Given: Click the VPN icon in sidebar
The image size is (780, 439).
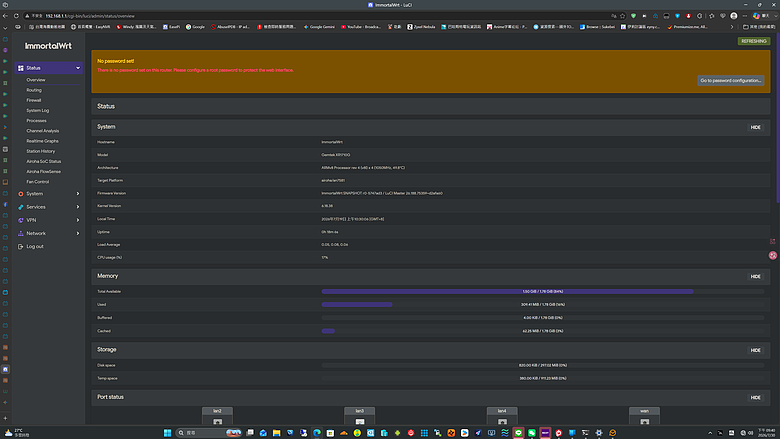Looking at the screenshot, I should coord(20,220).
